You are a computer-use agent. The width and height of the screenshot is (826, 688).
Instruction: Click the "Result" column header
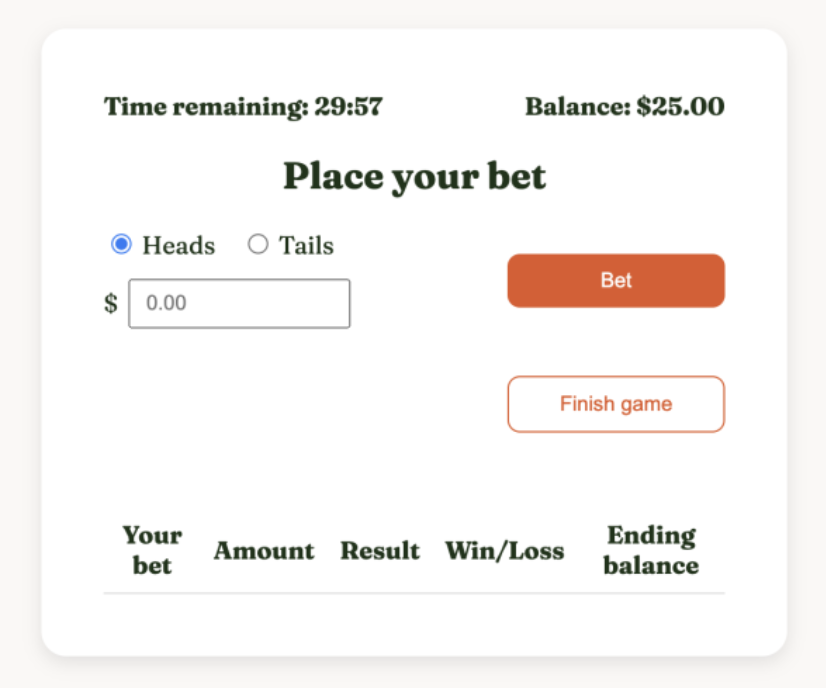380,551
